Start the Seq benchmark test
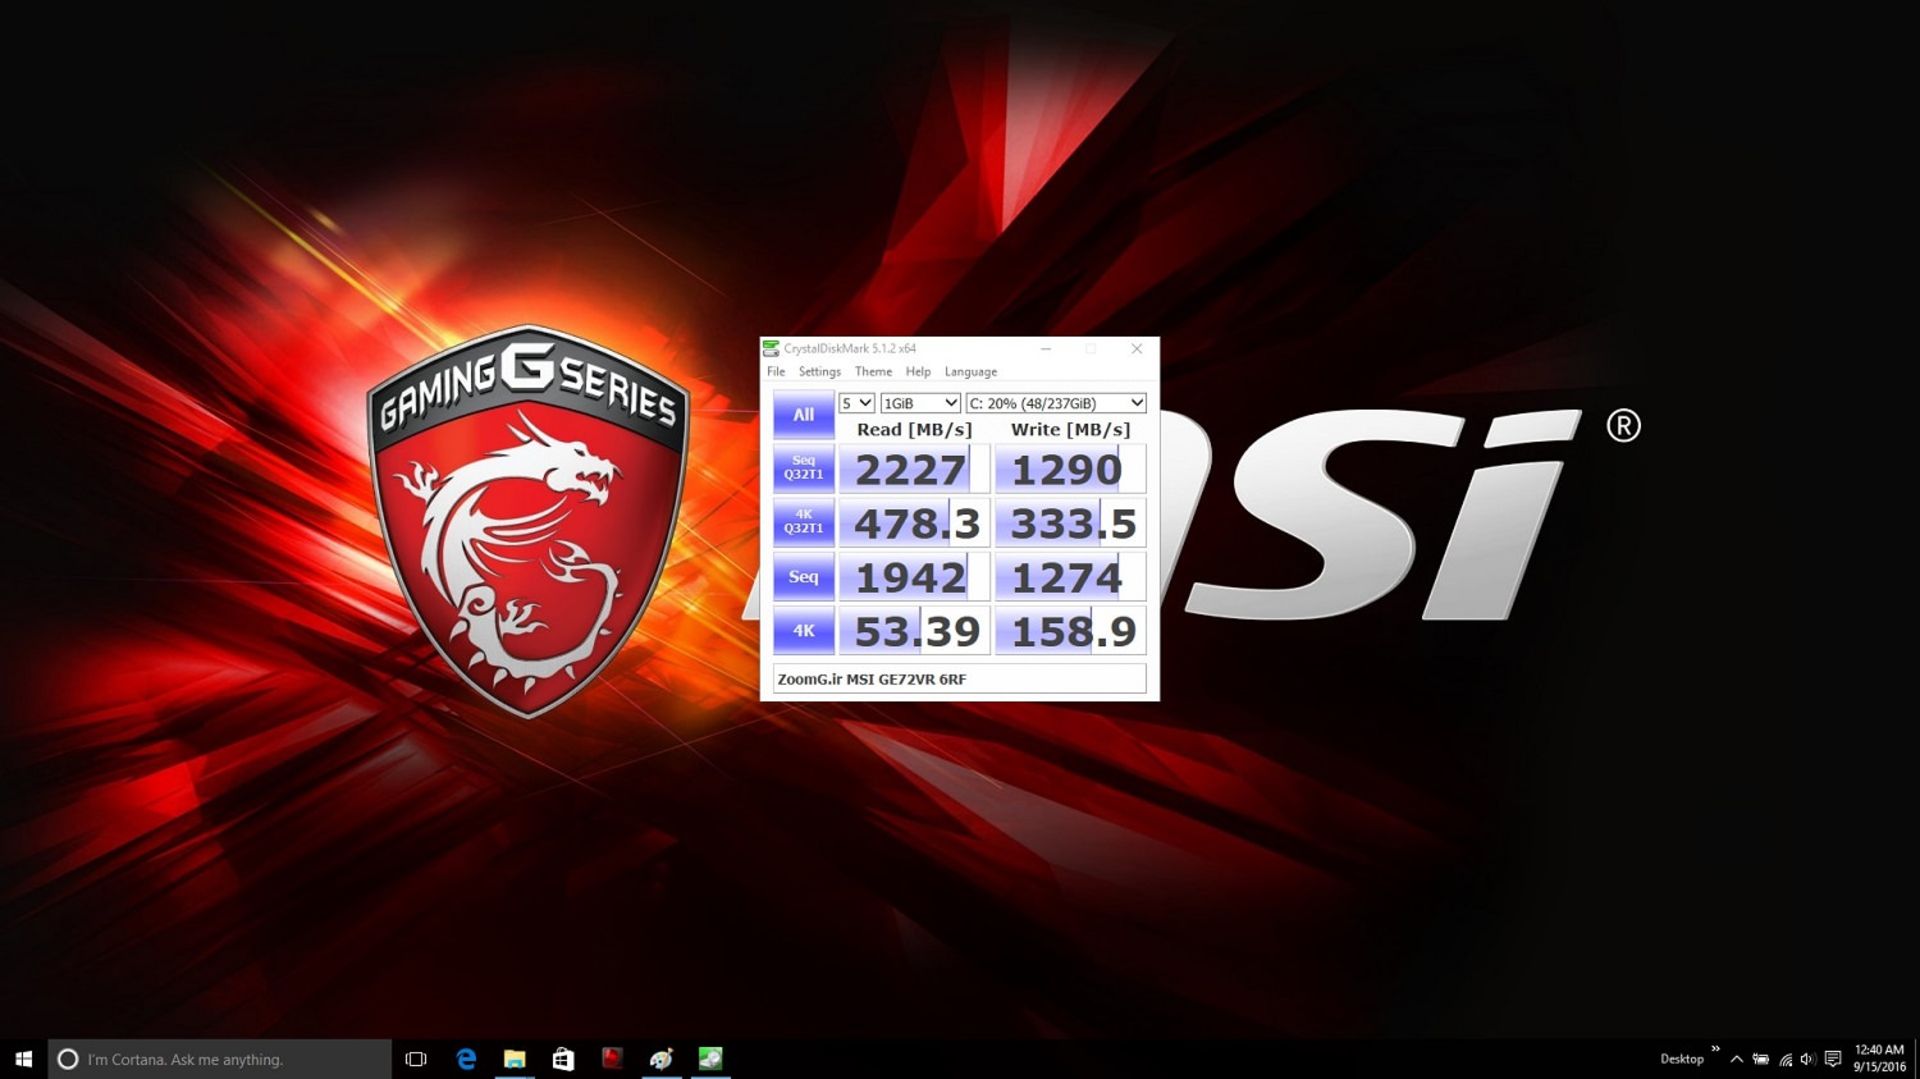 point(803,577)
